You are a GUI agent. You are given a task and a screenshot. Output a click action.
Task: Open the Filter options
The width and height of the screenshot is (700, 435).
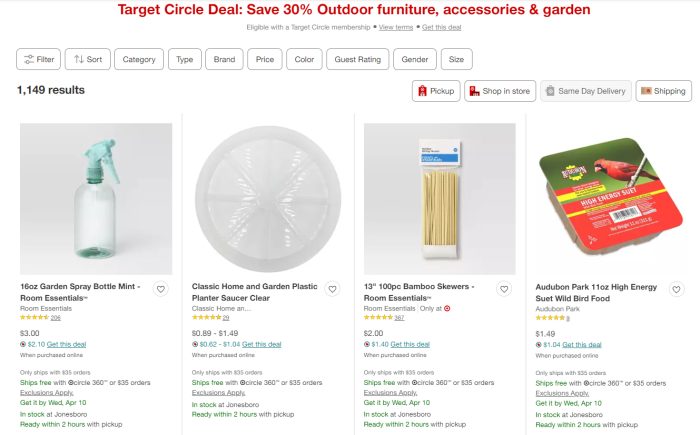(x=39, y=59)
